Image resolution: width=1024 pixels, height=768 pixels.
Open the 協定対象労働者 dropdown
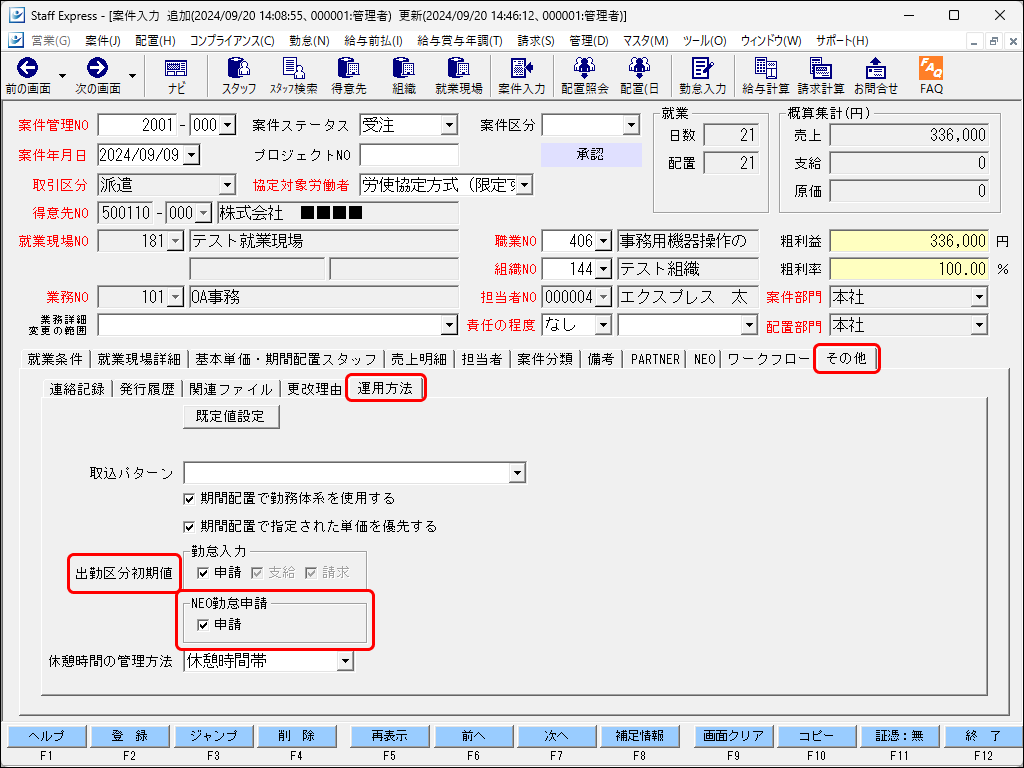point(524,185)
